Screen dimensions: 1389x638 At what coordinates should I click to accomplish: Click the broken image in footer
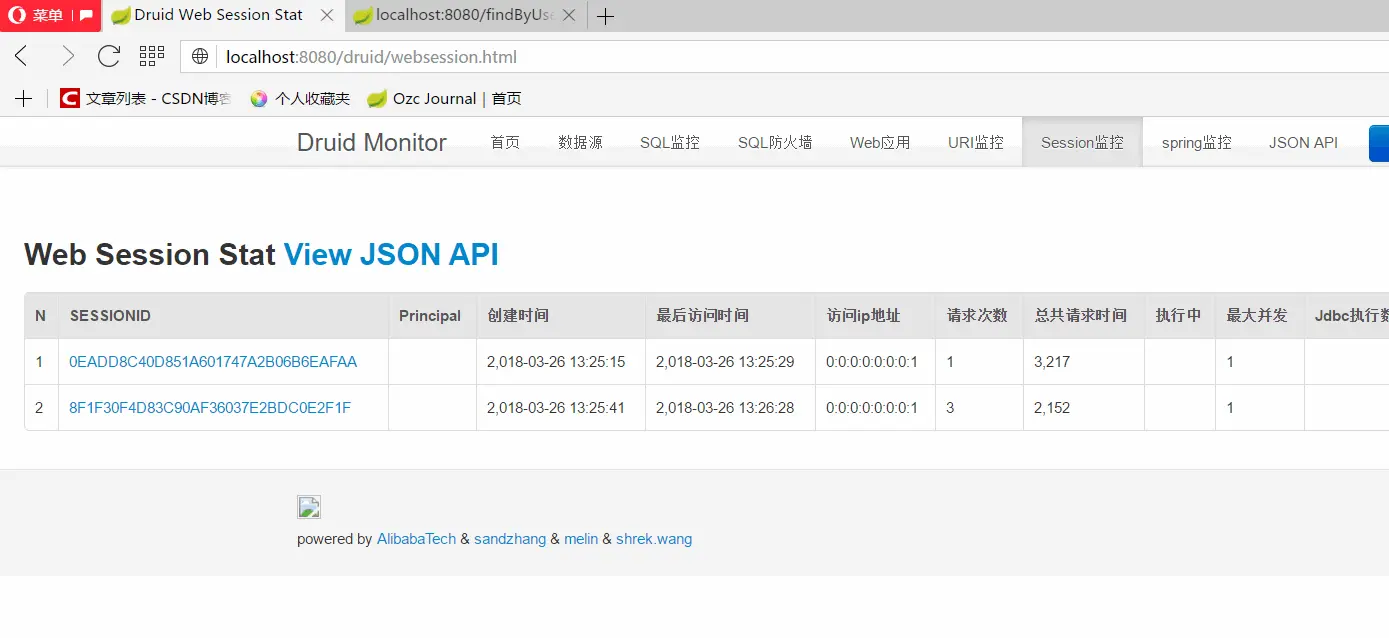tap(308, 507)
